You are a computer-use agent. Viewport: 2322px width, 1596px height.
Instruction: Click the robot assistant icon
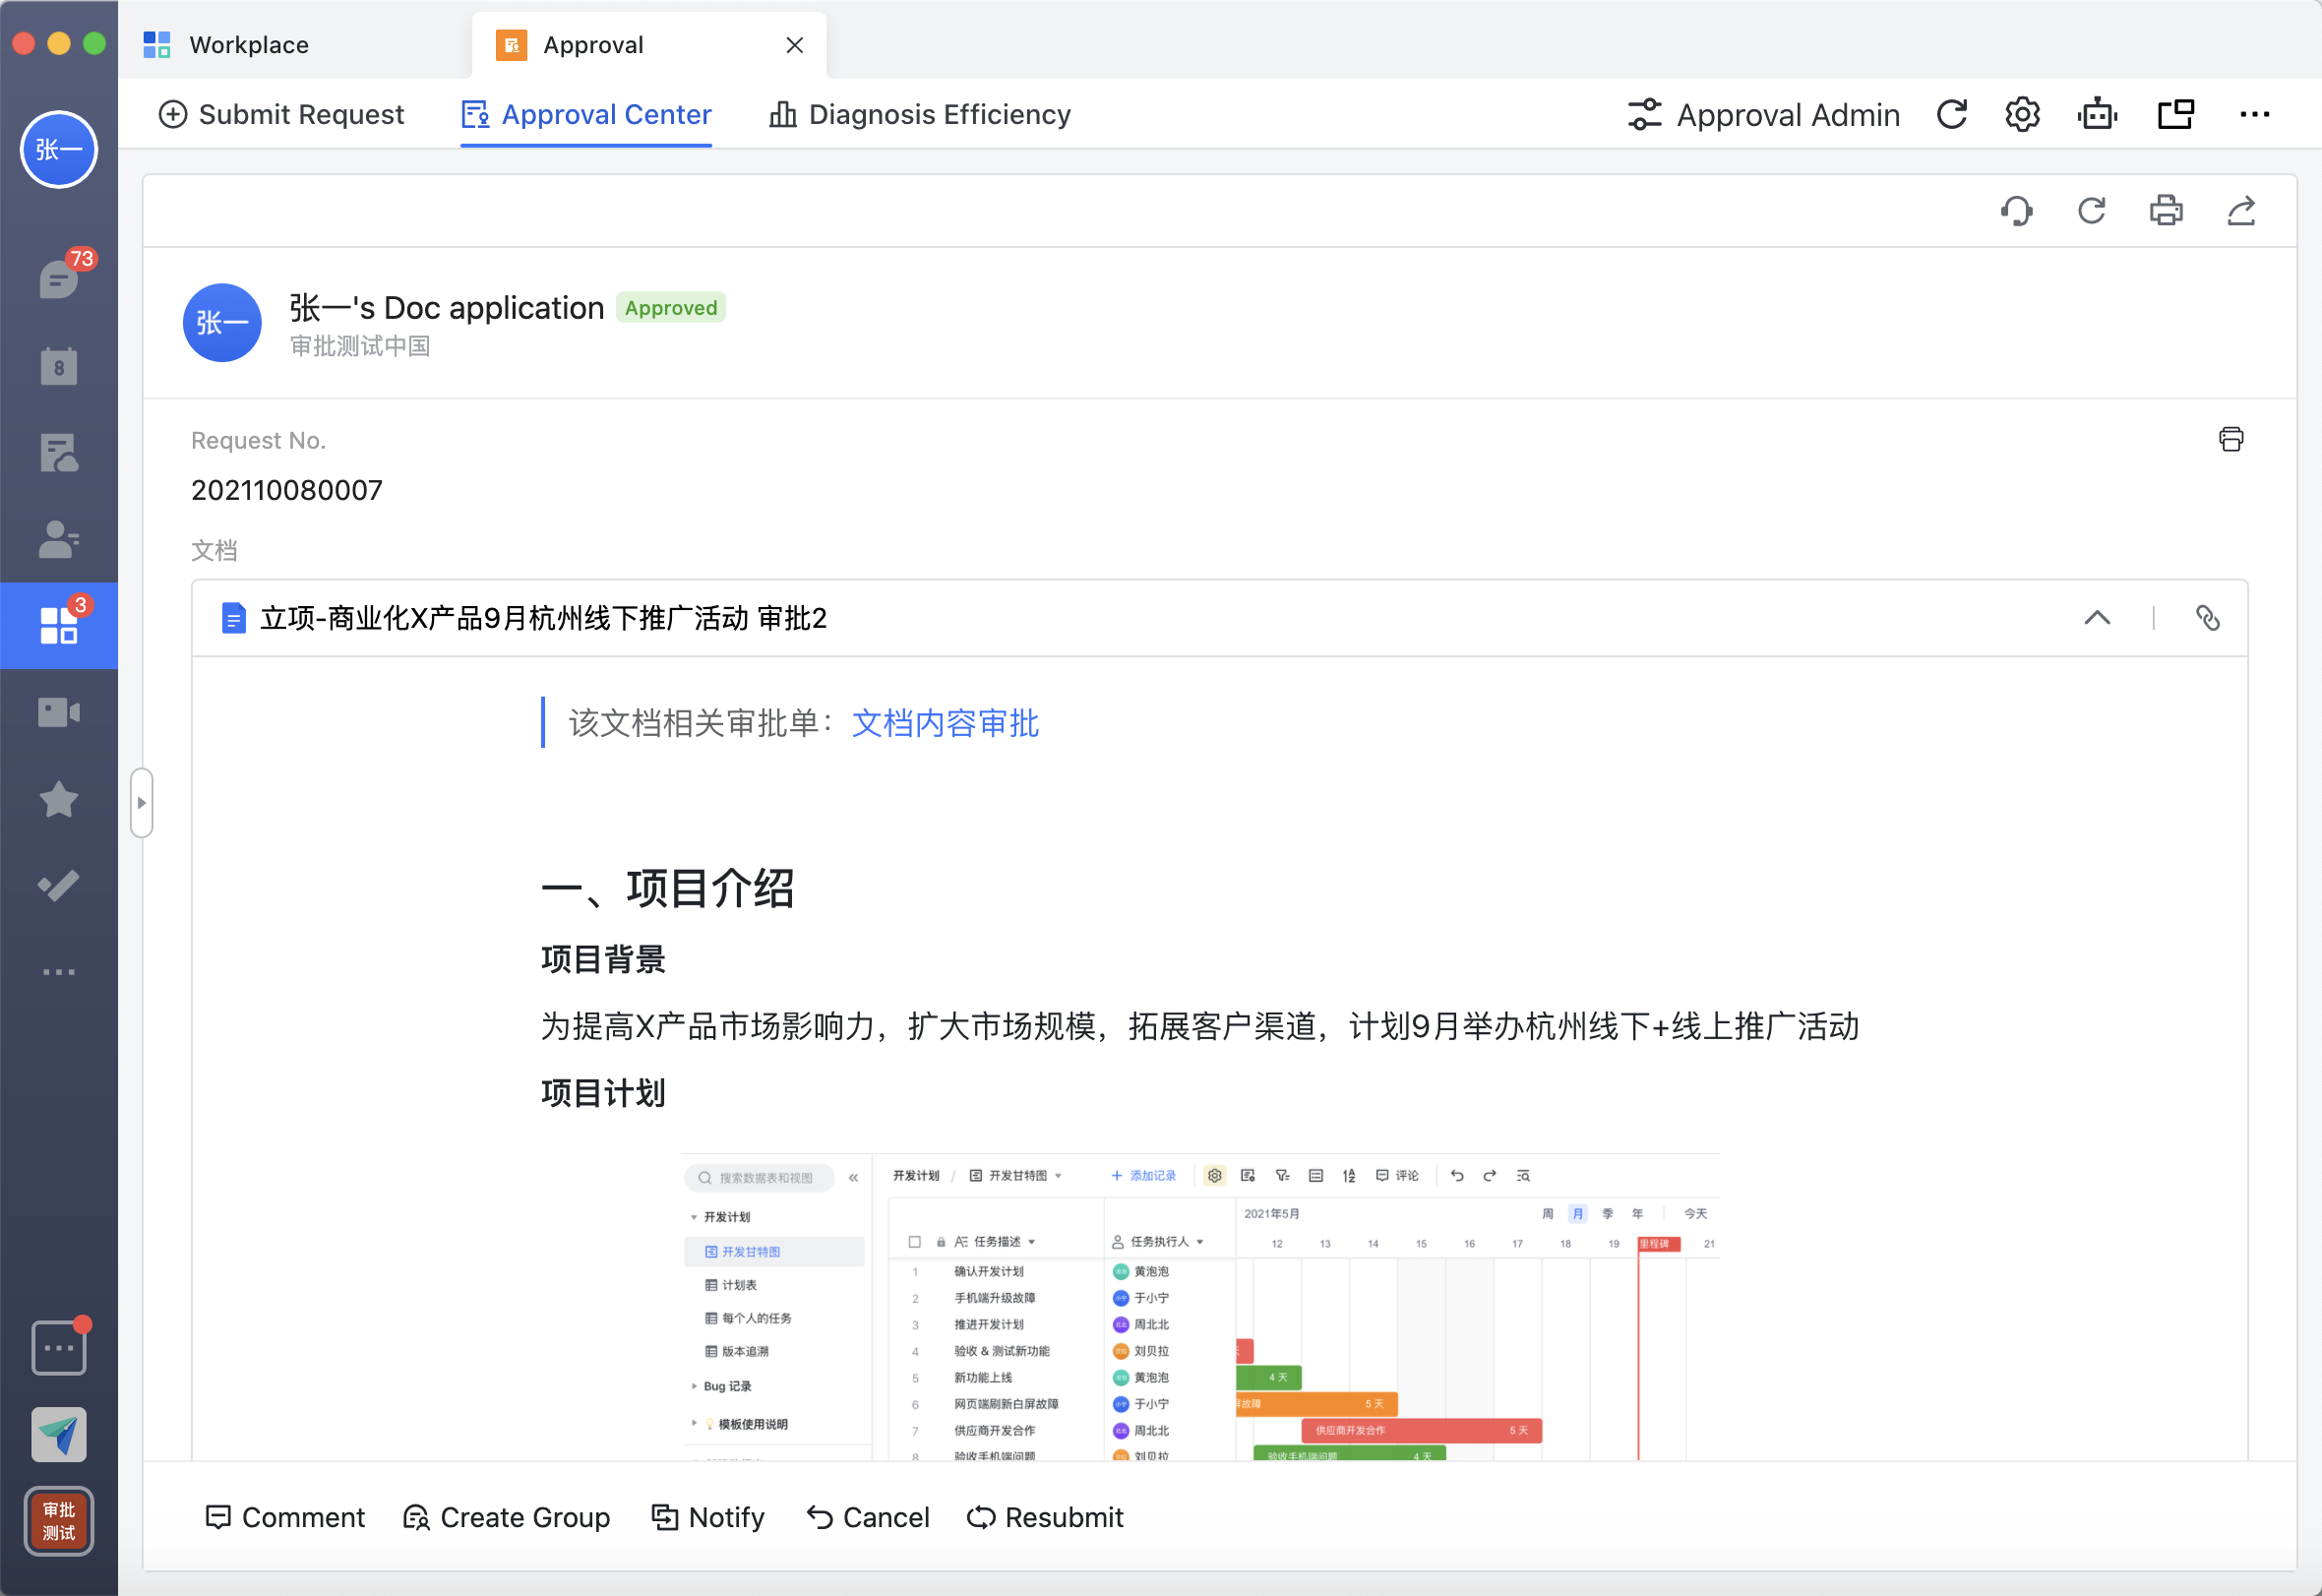click(2096, 115)
